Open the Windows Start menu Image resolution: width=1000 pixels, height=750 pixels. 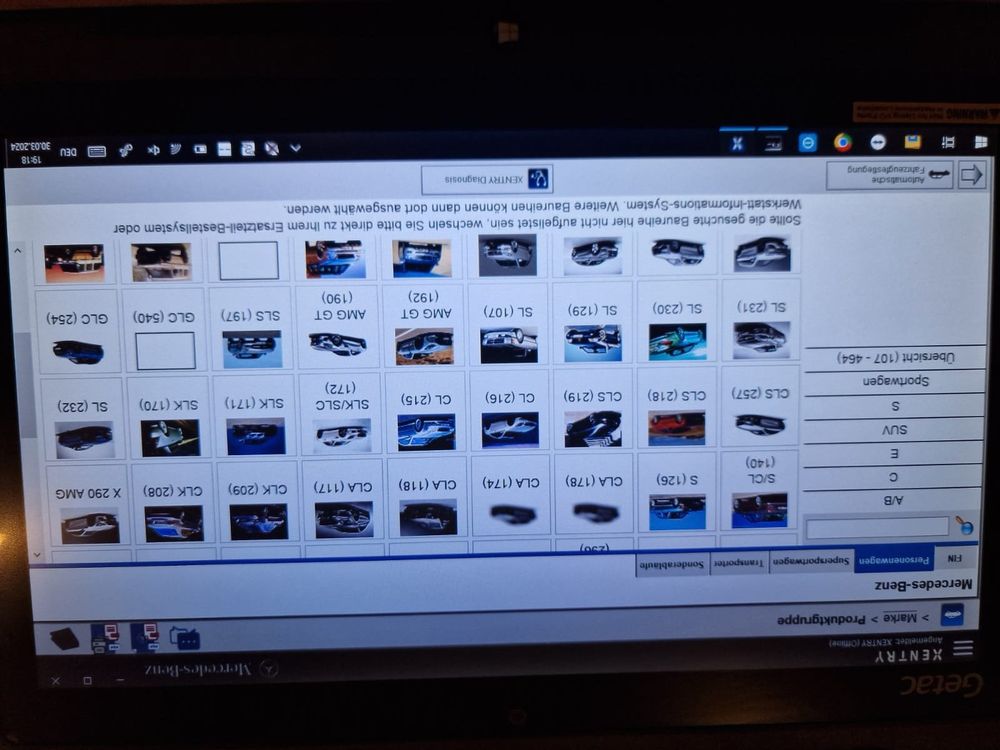click(x=981, y=142)
